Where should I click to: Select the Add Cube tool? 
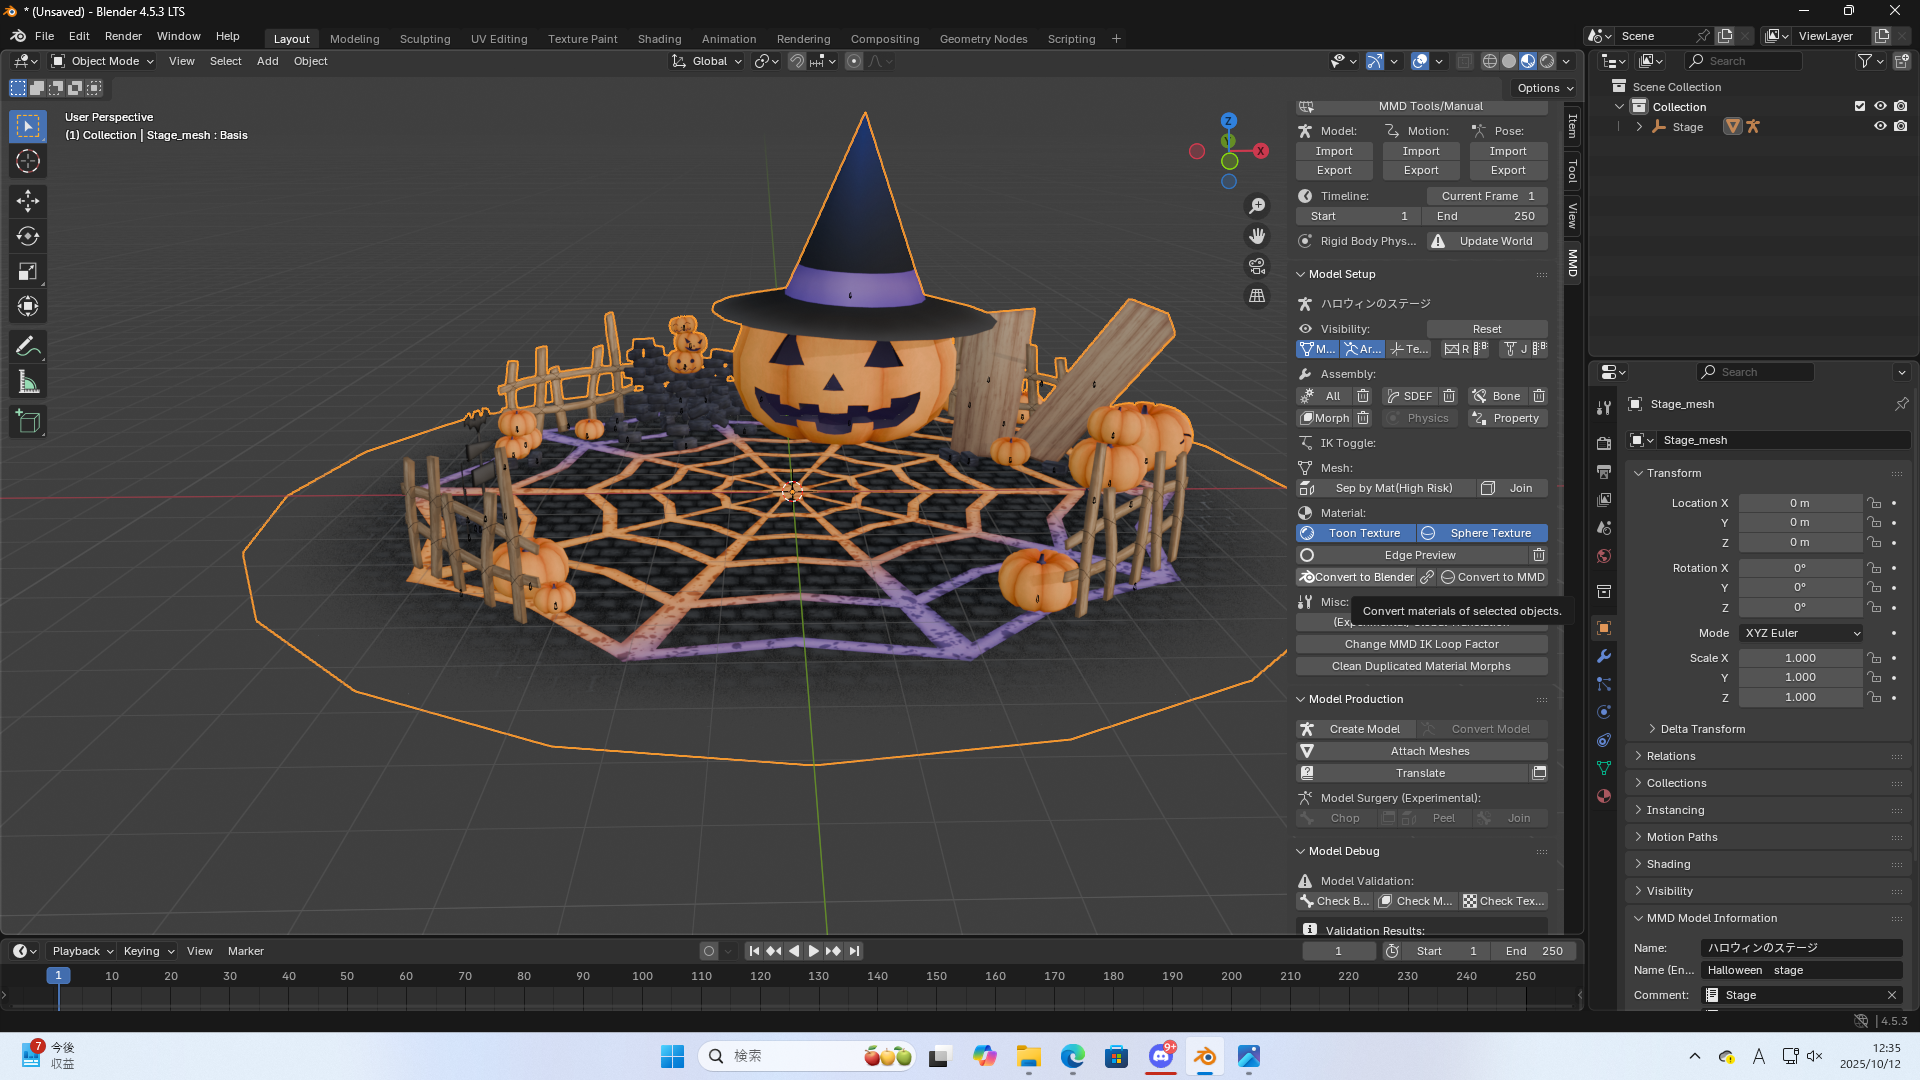pyautogui.click(x=27, y=421)
